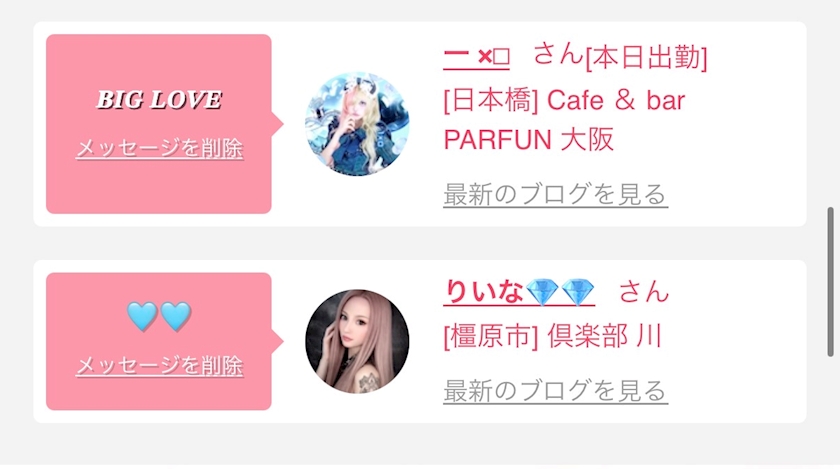Click the left blue heart emoji
Image resolution: width=840 pixels, height=469 pixels.
(x=142, y=316)
